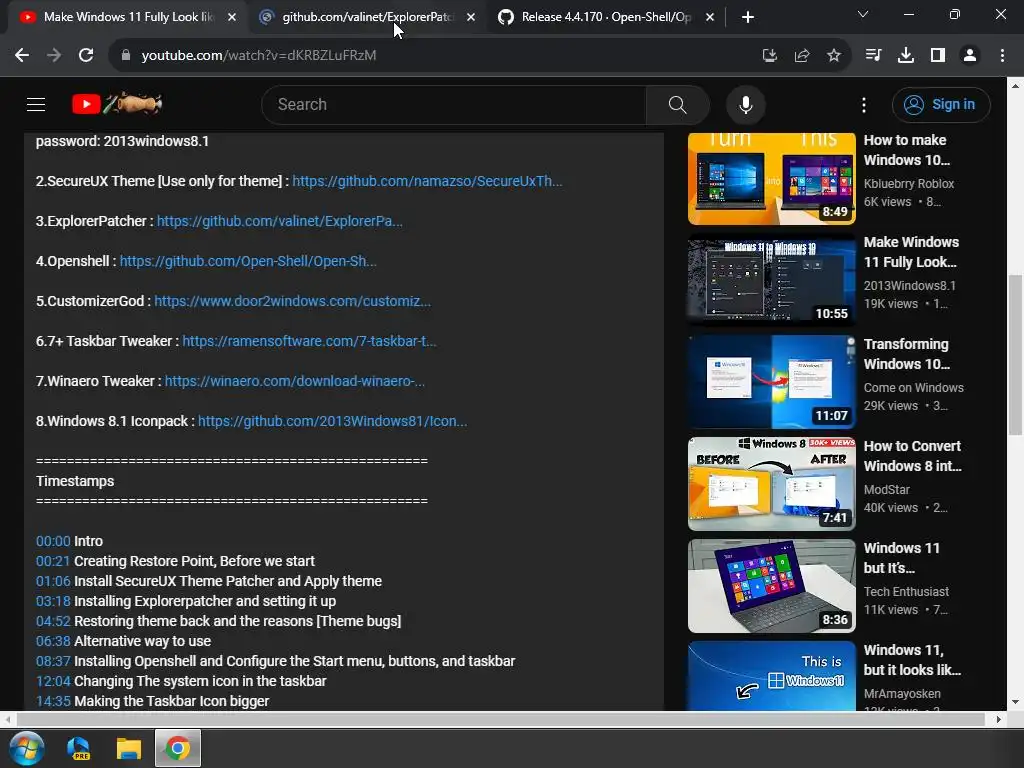Open 'How to Convert Windows 8 int...' title

click(x=912, y=456)
